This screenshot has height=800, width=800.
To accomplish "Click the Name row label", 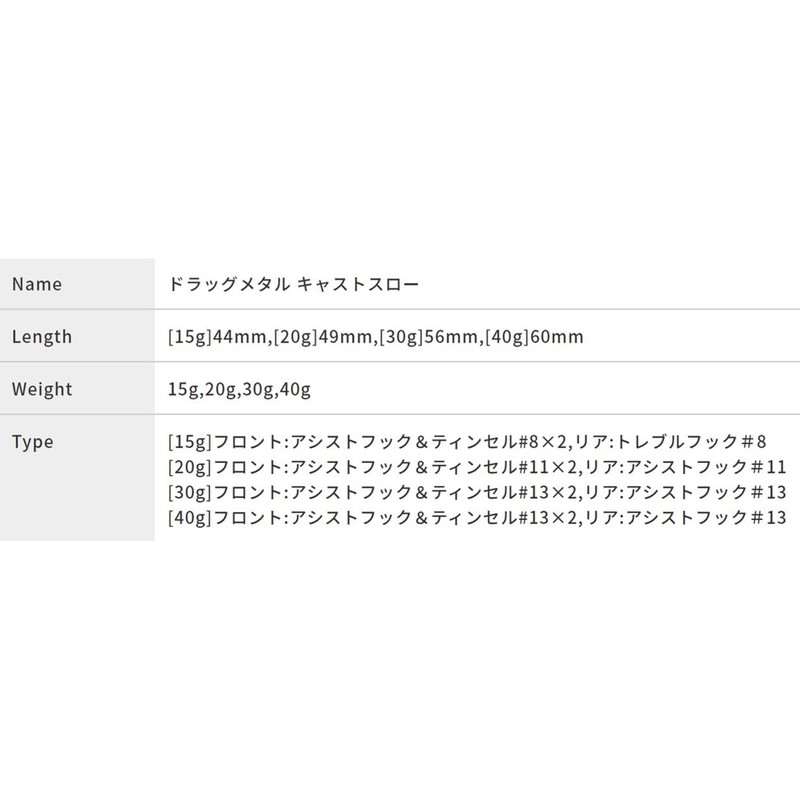I will click(37, 284).
